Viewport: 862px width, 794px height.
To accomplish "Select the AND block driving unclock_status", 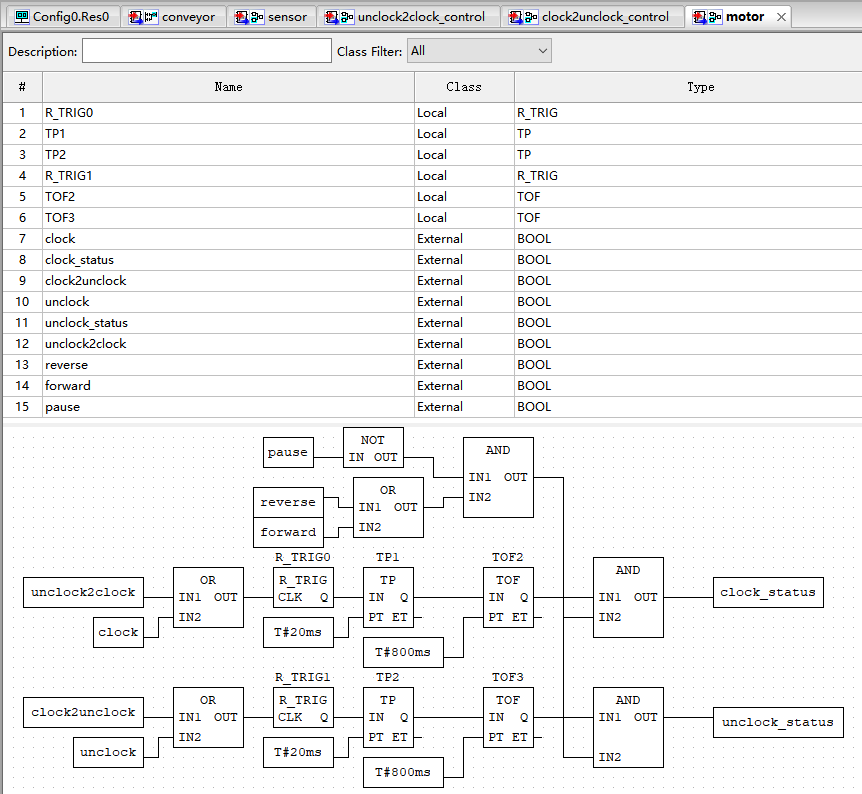I will pos(628,727).
